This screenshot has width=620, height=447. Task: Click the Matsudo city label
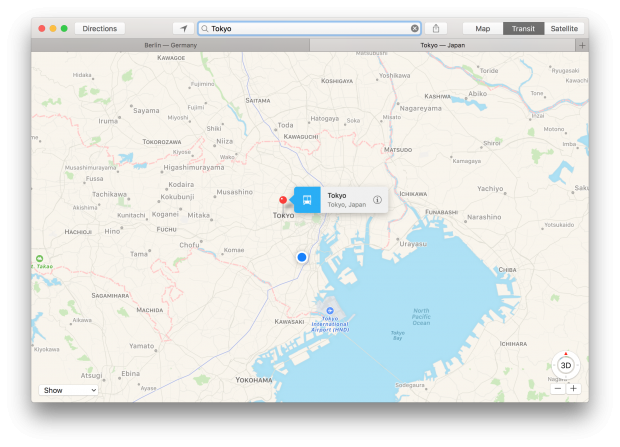[398, 150]
